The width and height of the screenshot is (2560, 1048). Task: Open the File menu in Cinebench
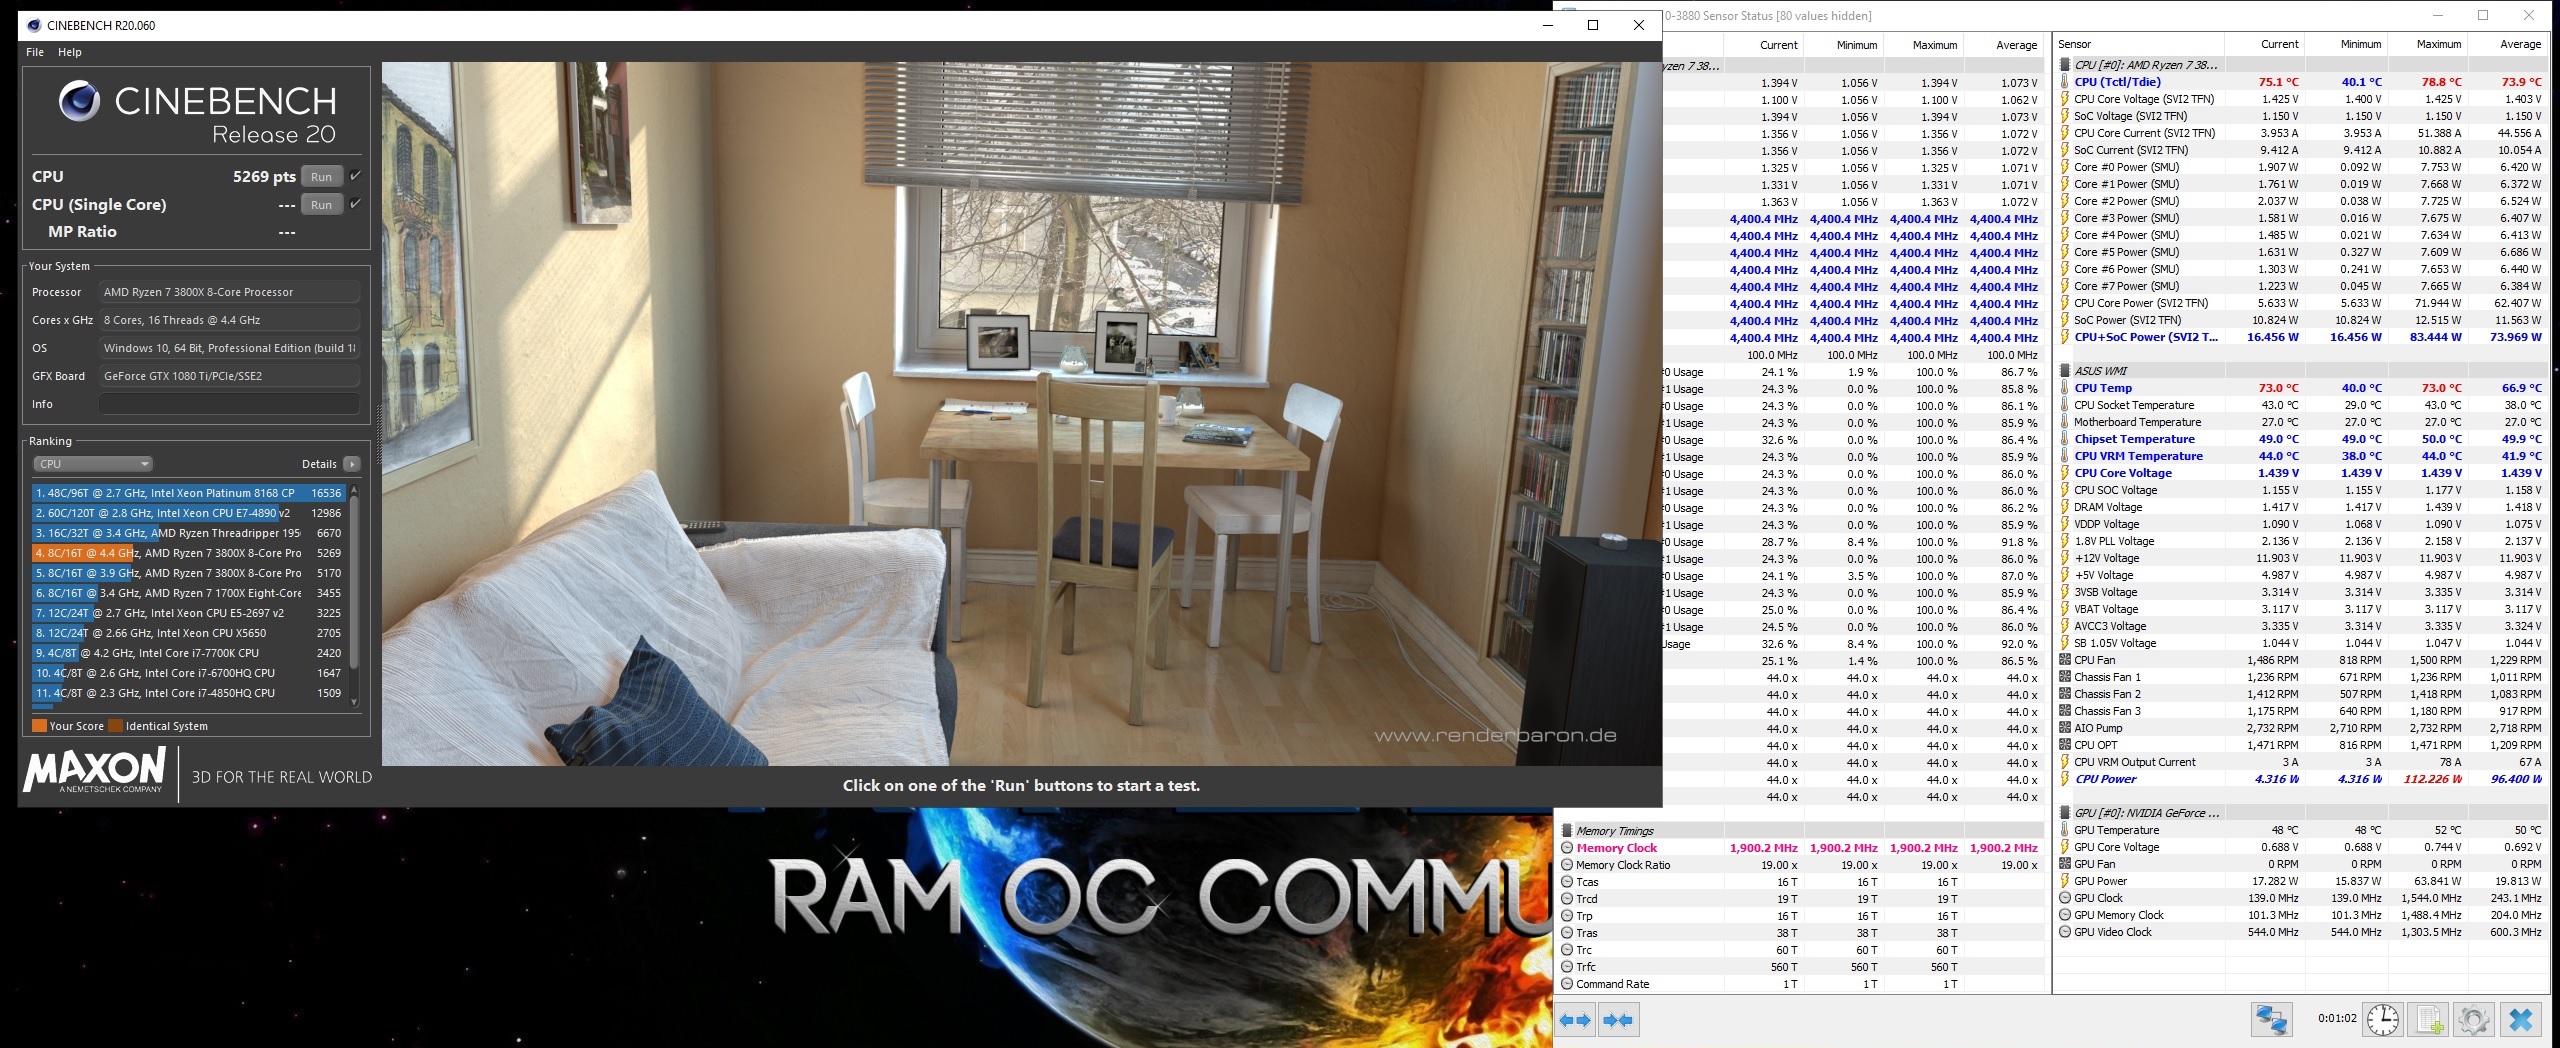click(35, 52)
